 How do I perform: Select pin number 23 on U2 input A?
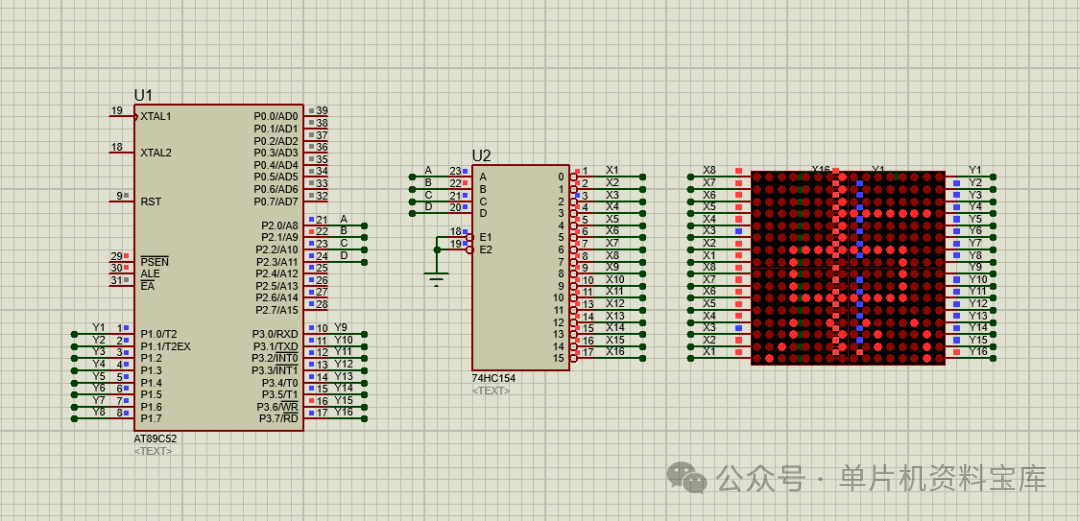point(455,171)
